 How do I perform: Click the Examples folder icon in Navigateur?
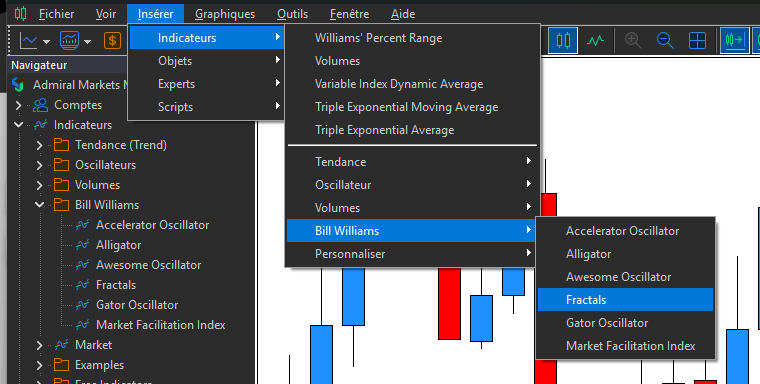pos(62,364)
